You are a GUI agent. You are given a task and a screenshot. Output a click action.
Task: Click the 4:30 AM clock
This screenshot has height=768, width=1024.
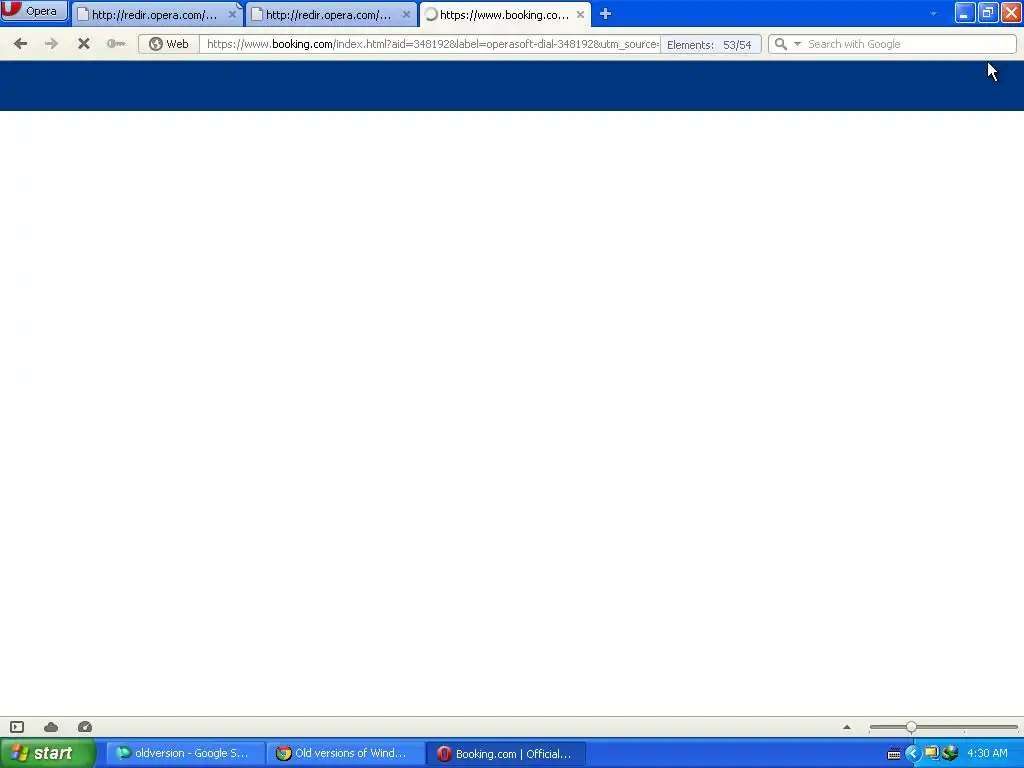point(987,753)
